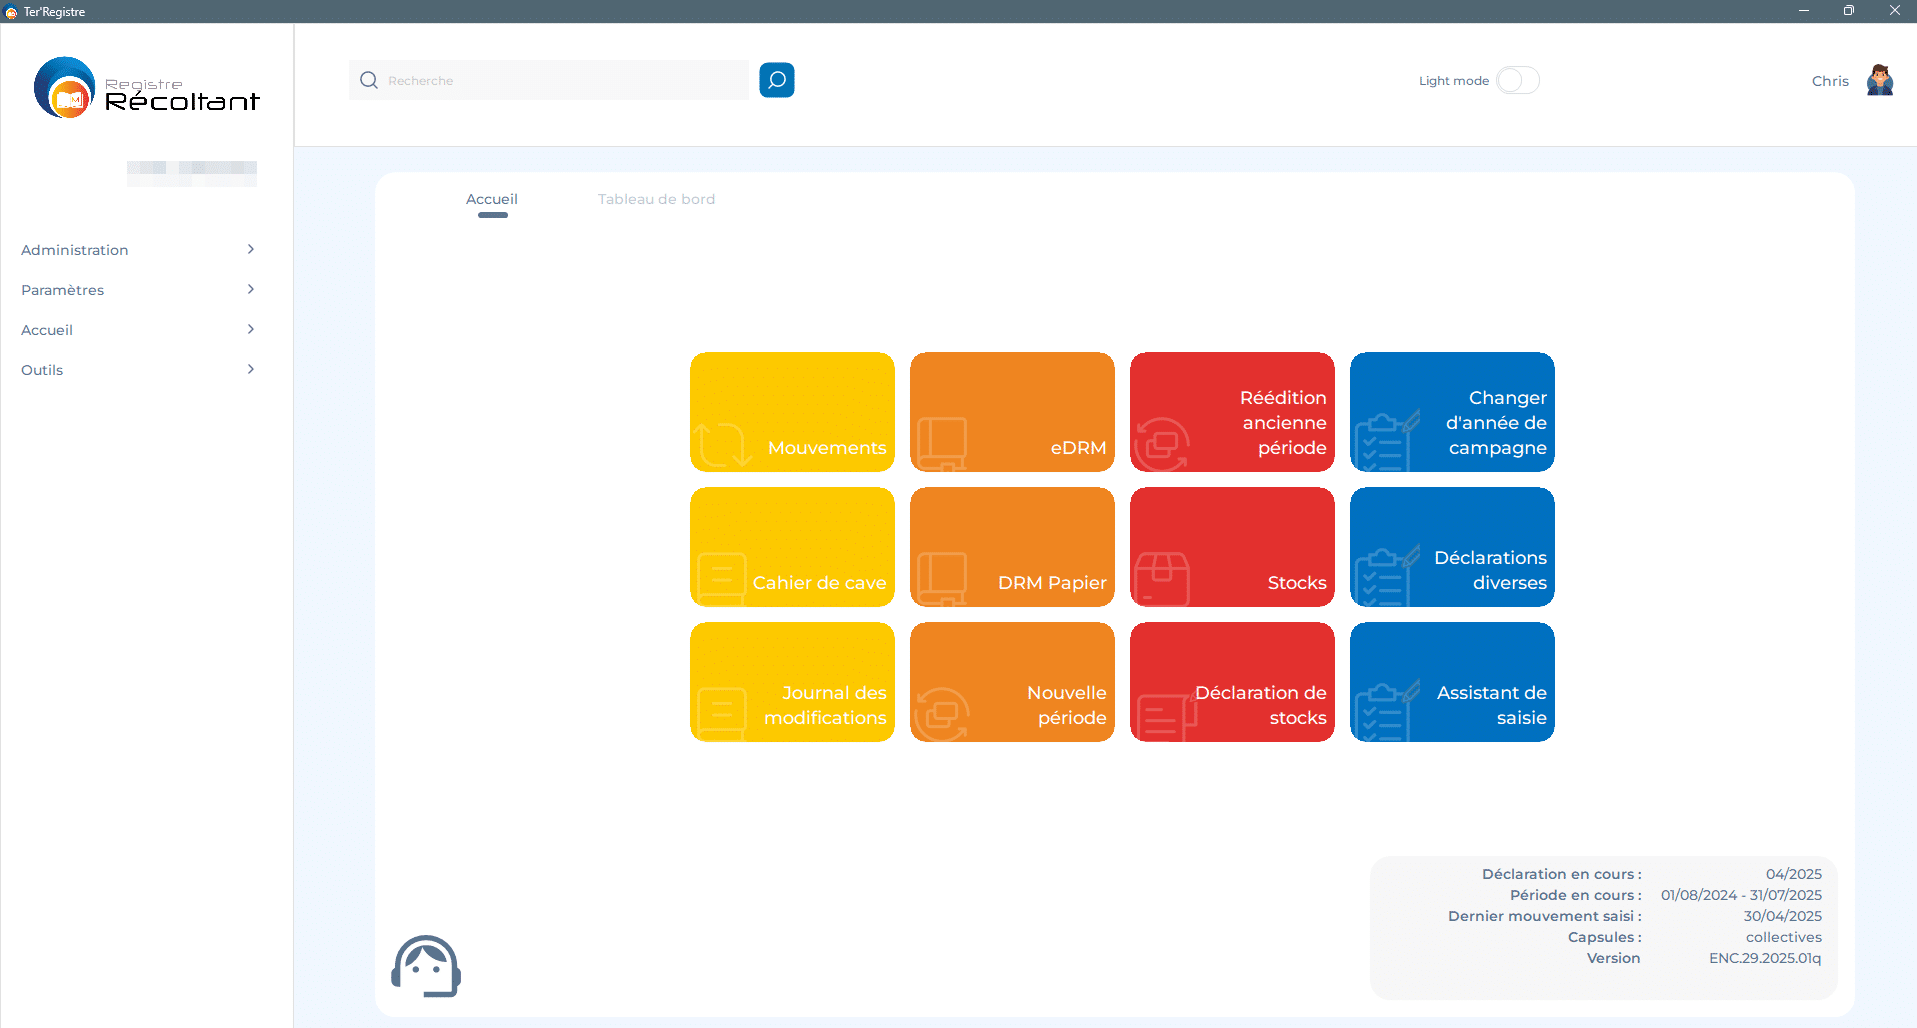1917x1028 pixels.
Task: Click the Nouvelle période tile
Action: click(x=1012, y=682)
